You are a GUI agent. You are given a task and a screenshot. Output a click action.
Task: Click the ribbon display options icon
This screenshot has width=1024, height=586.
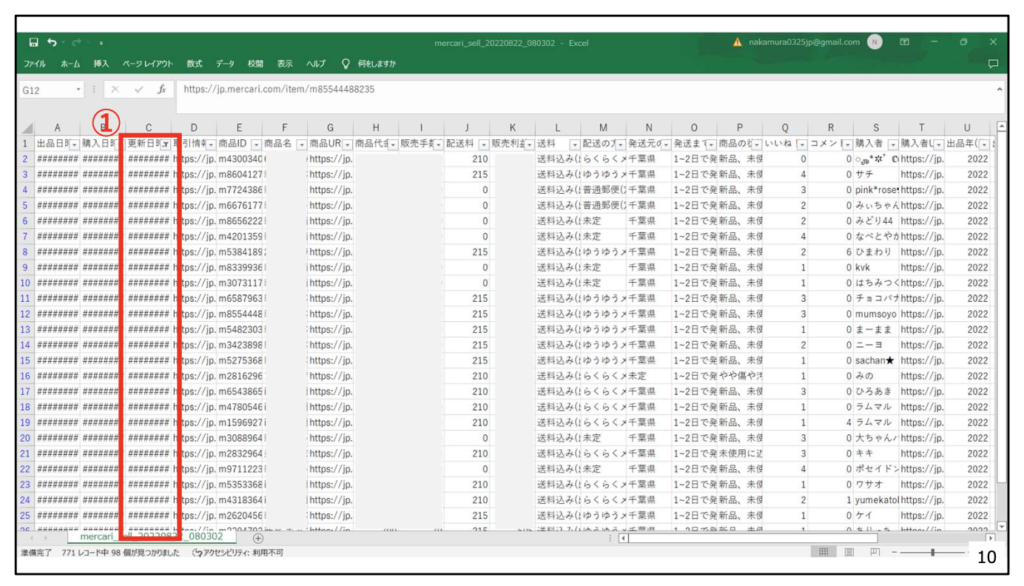[905, 43]
